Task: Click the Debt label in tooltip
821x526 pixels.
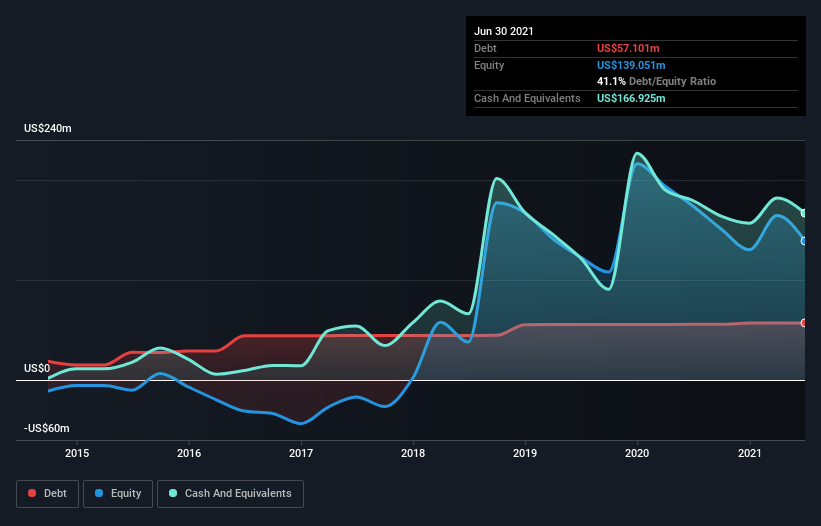Action: 485,48
